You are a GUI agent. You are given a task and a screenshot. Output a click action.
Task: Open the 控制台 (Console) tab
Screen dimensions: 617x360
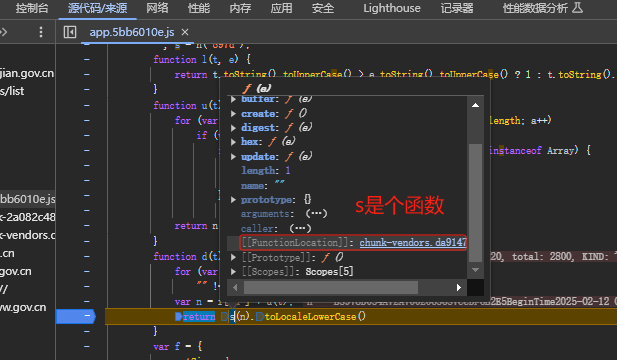coord(32,8)
